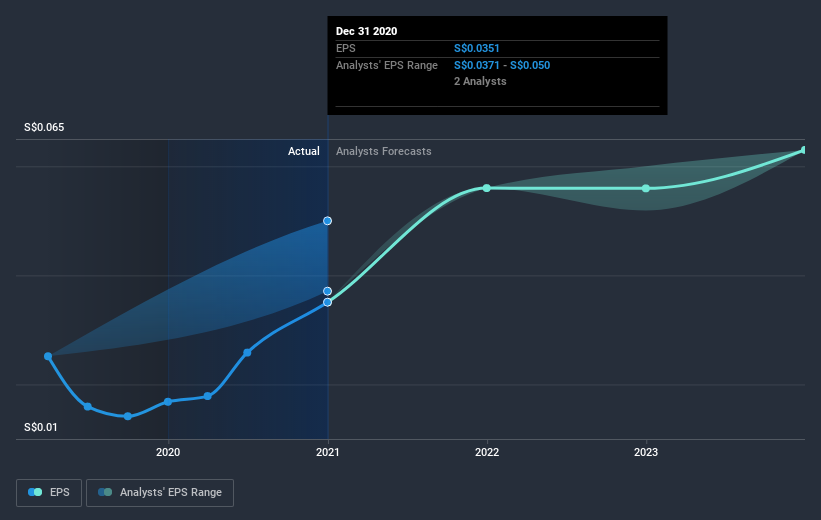Viewport: 821px width, 520px height.
Task: Click the 2022 x-axis label
Action: coord(487,452)
